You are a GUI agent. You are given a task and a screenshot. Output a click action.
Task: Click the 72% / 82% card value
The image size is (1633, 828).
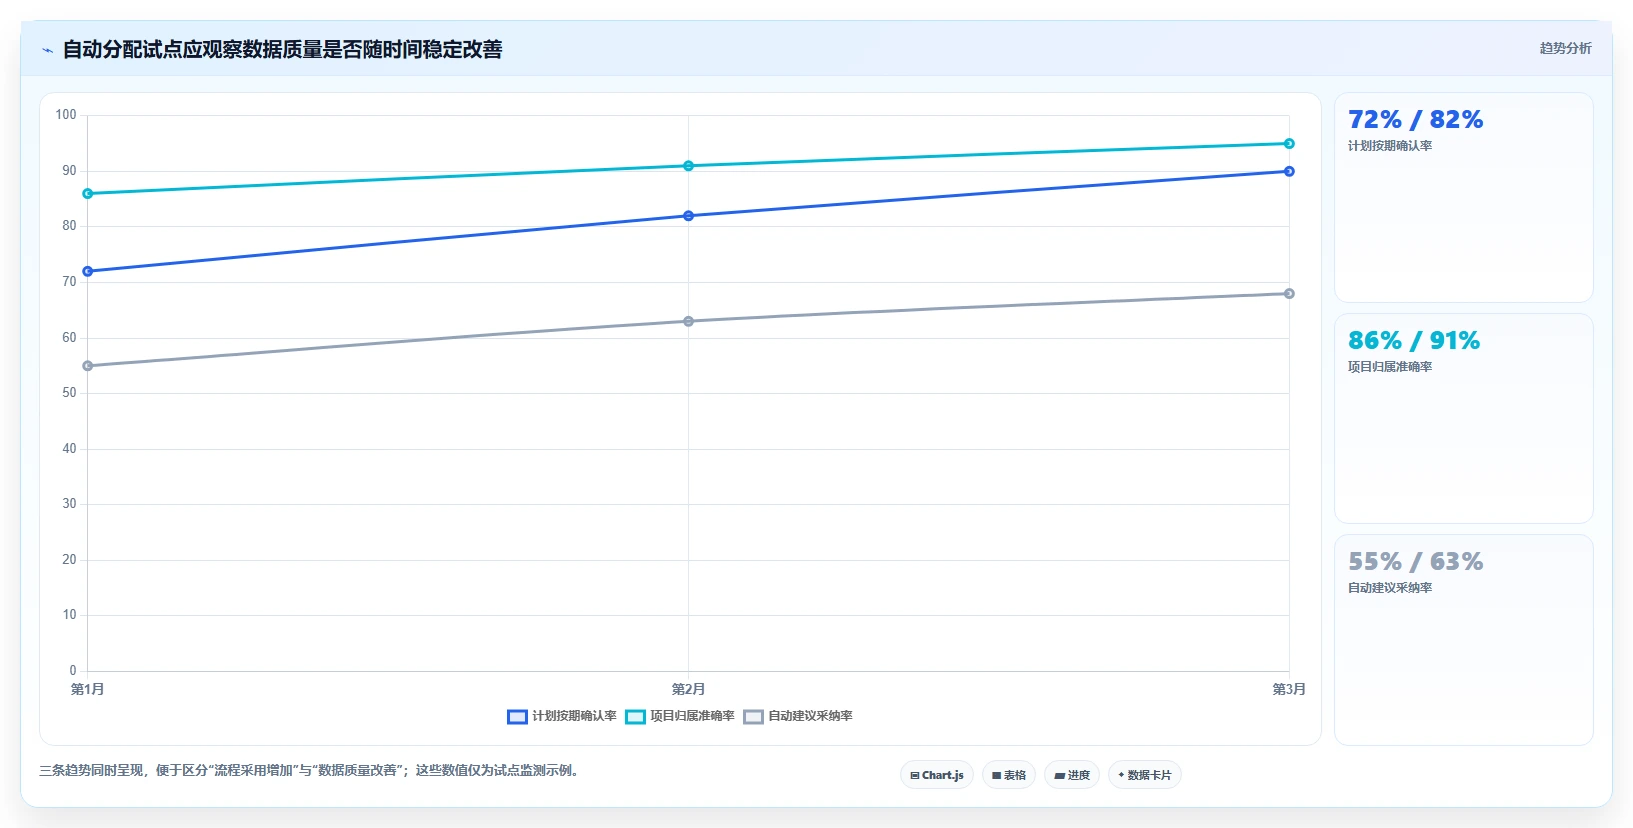tap(1415, 120)
